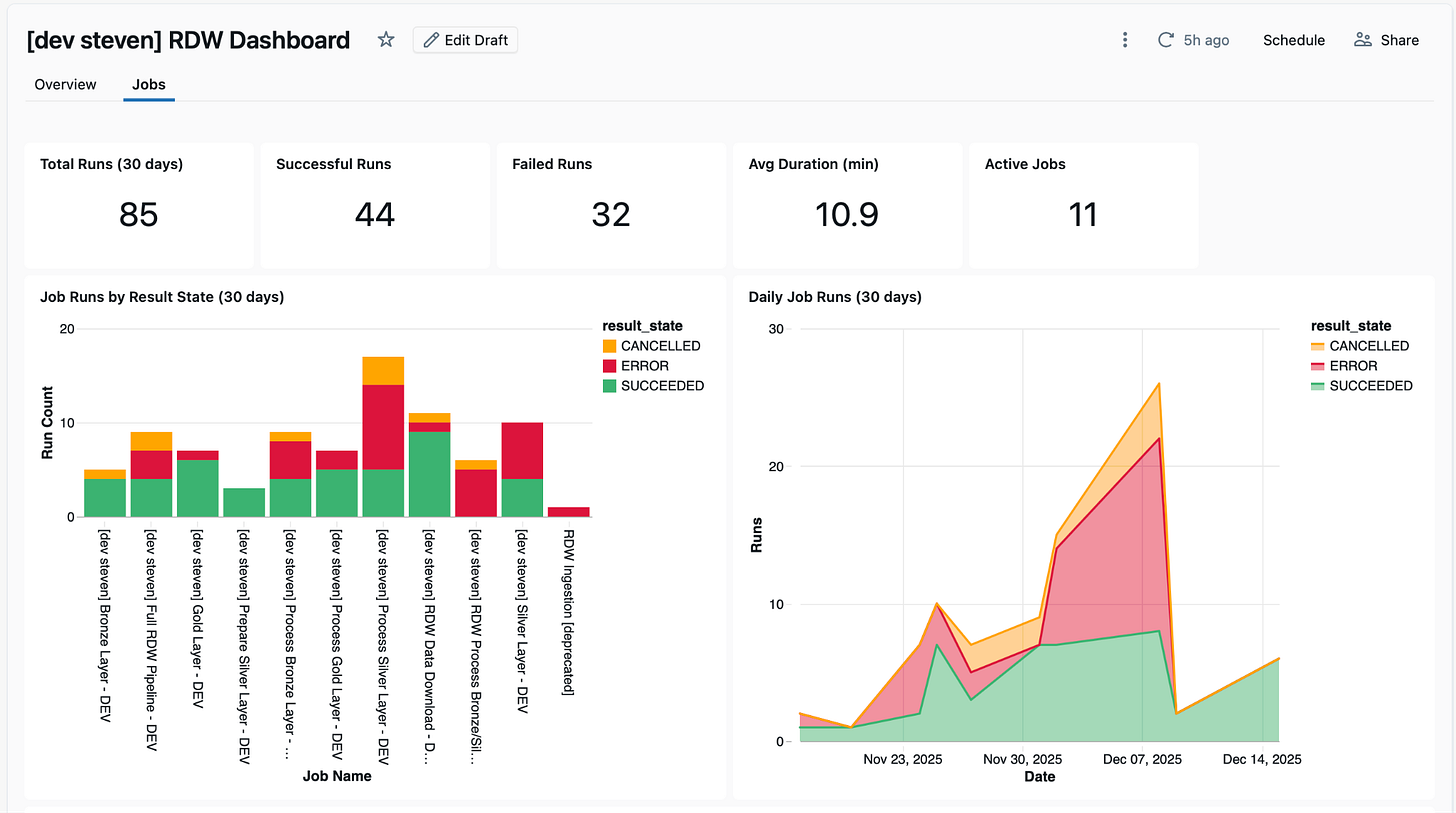Screen dimensions: 1456x813
Task: Toggle SUCCEEDED series in Daily Job Runs legend
Action: pyautogui.click(x=1362, y=386)
